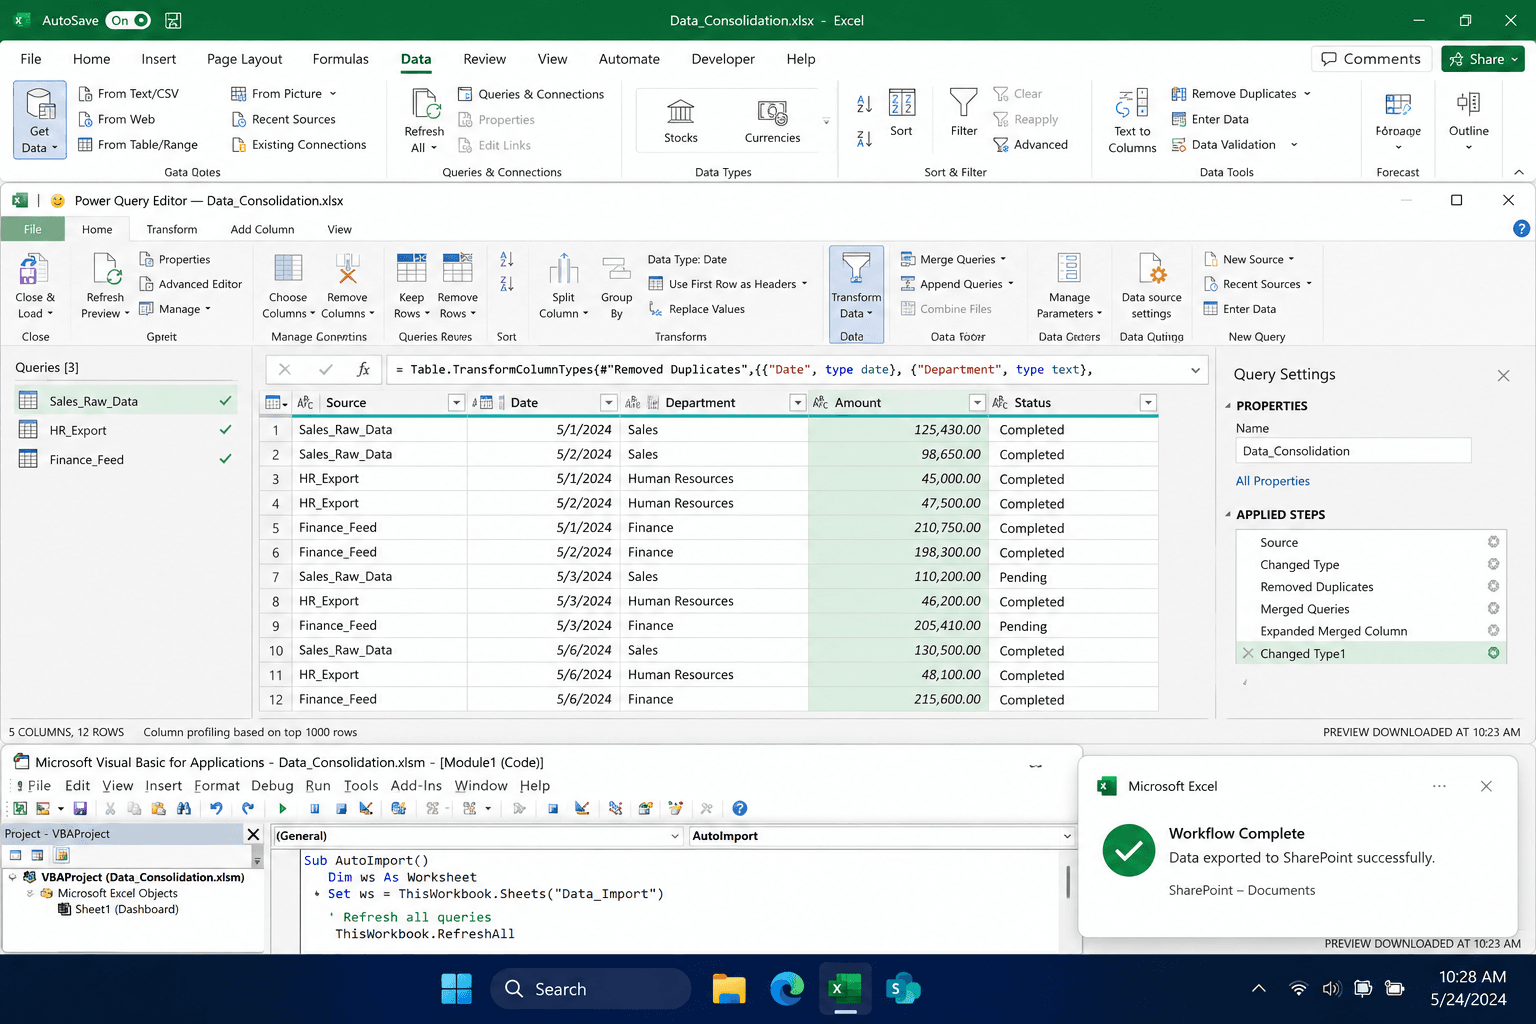Click Keep Rows in Power Query
The width and height of the screenshot is (1536, 1024).
[411, 286]
